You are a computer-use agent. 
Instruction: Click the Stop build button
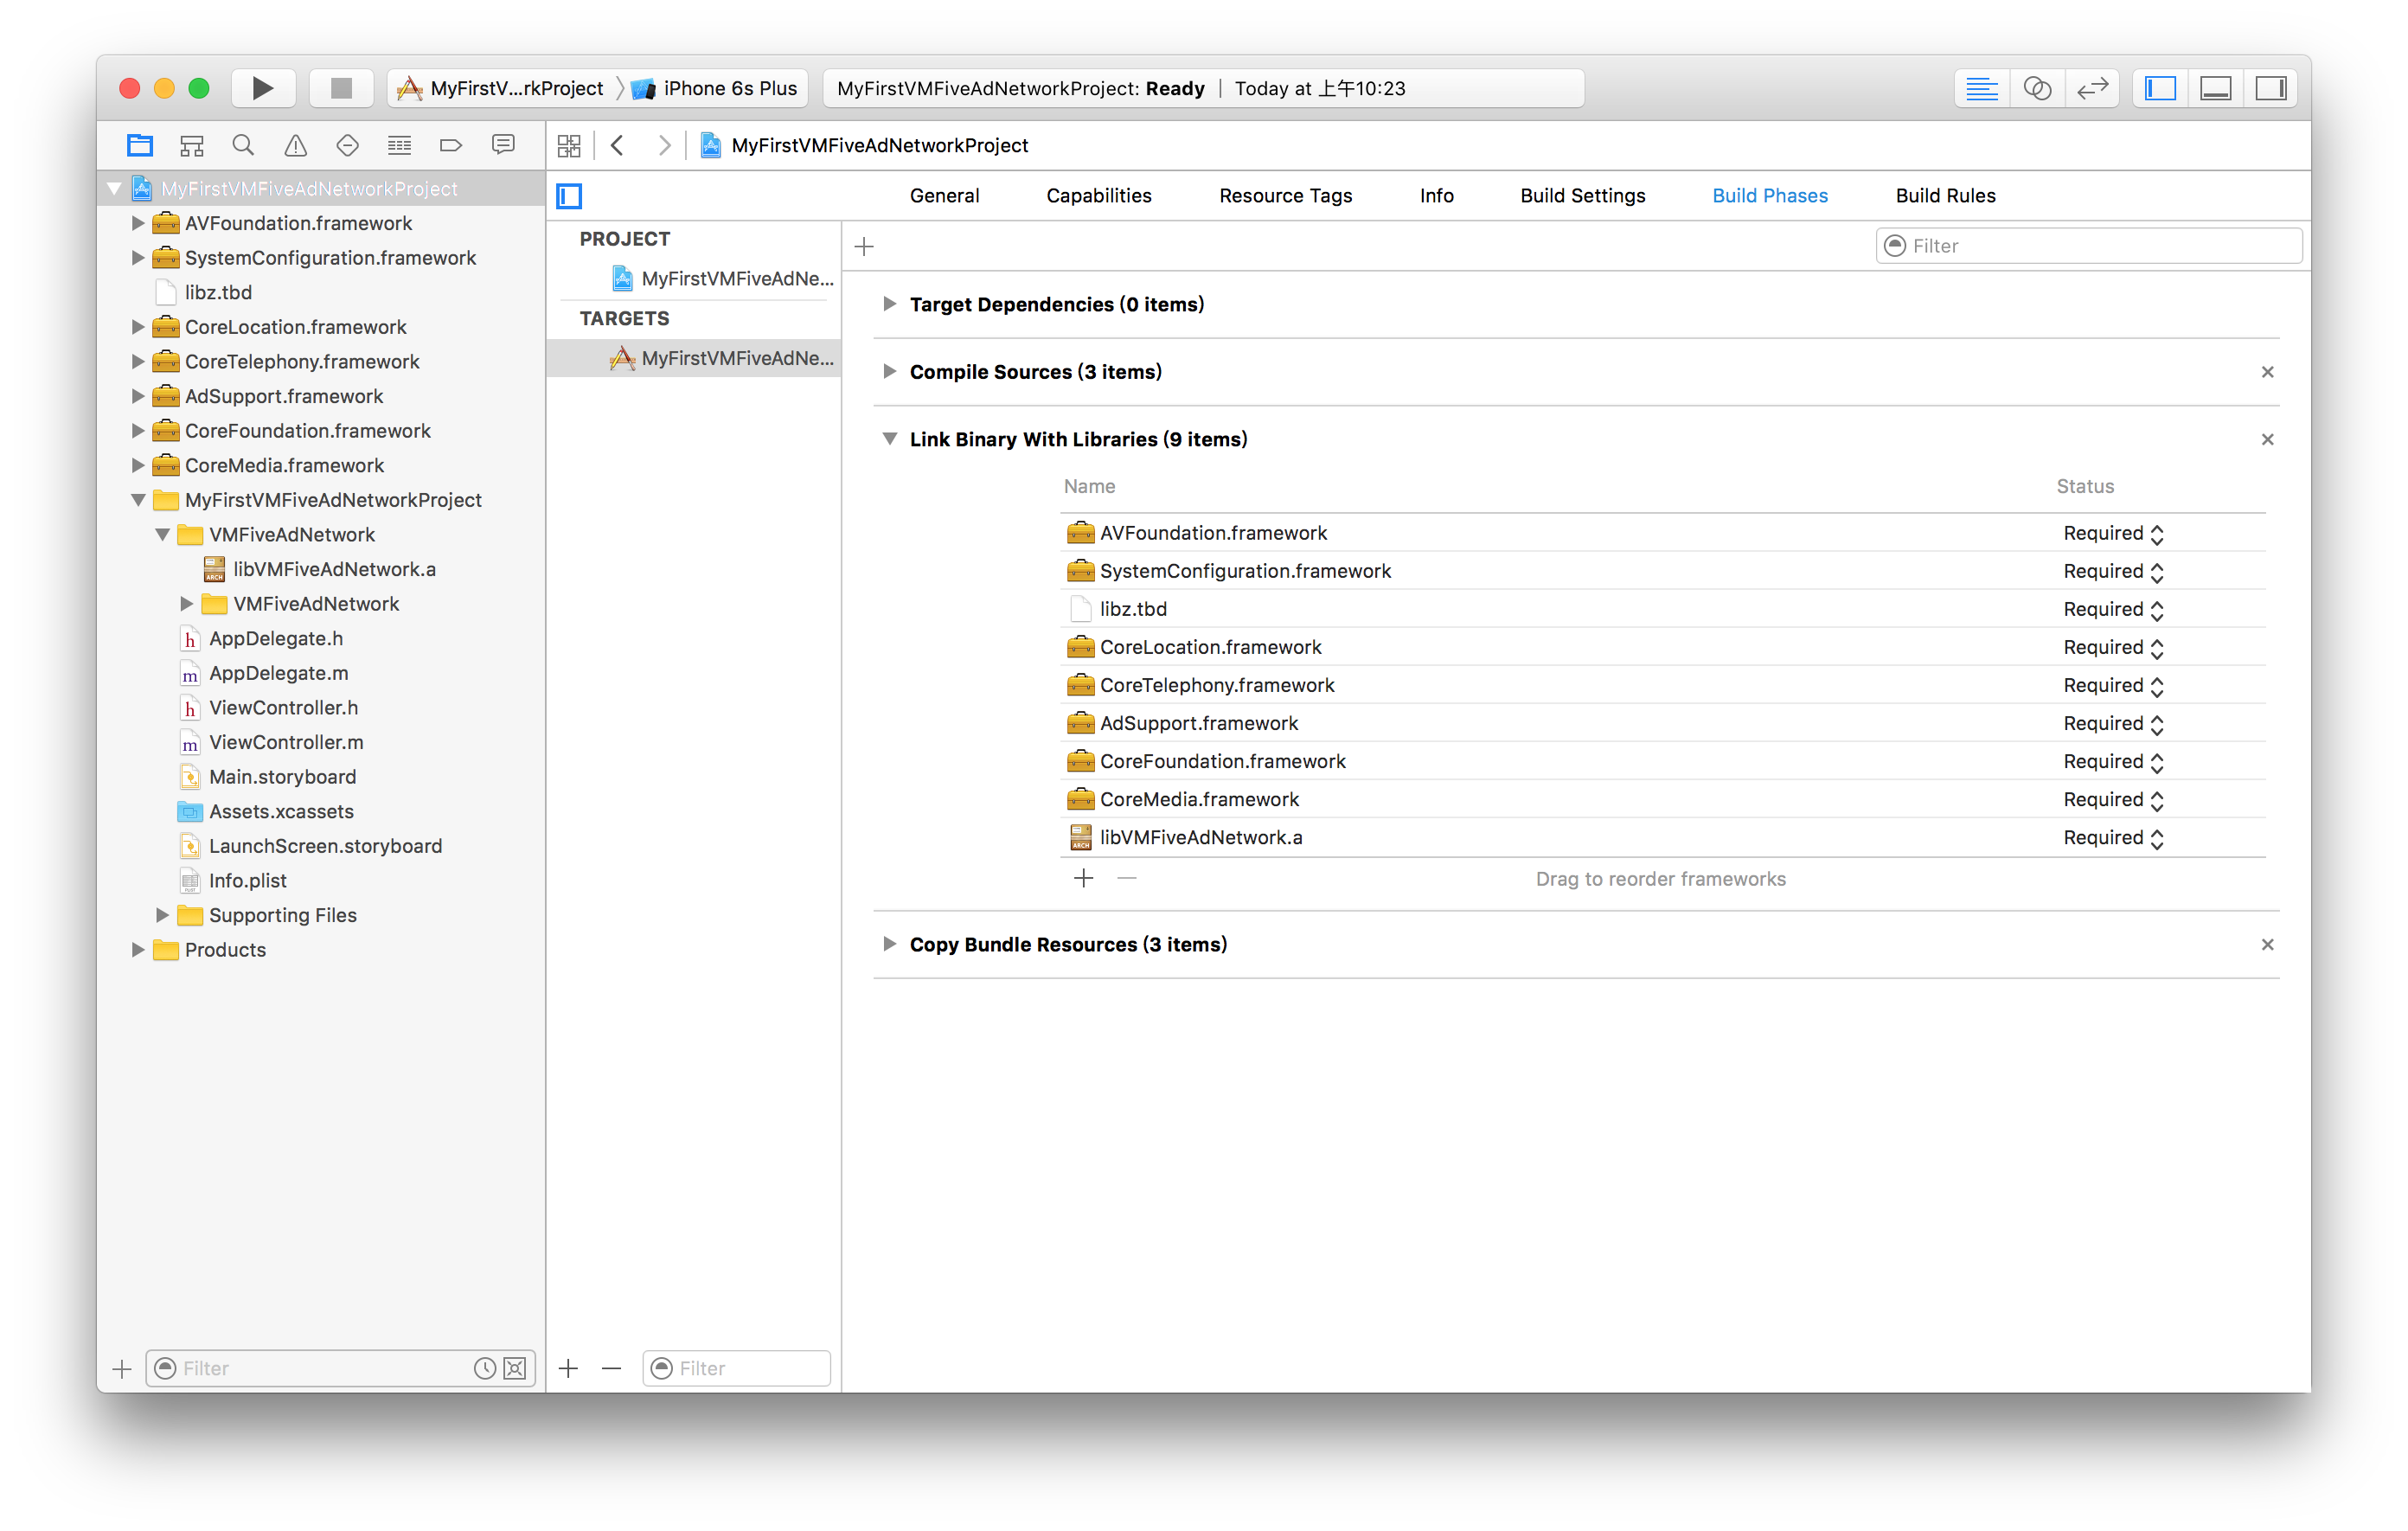click(x=341, y=88)
